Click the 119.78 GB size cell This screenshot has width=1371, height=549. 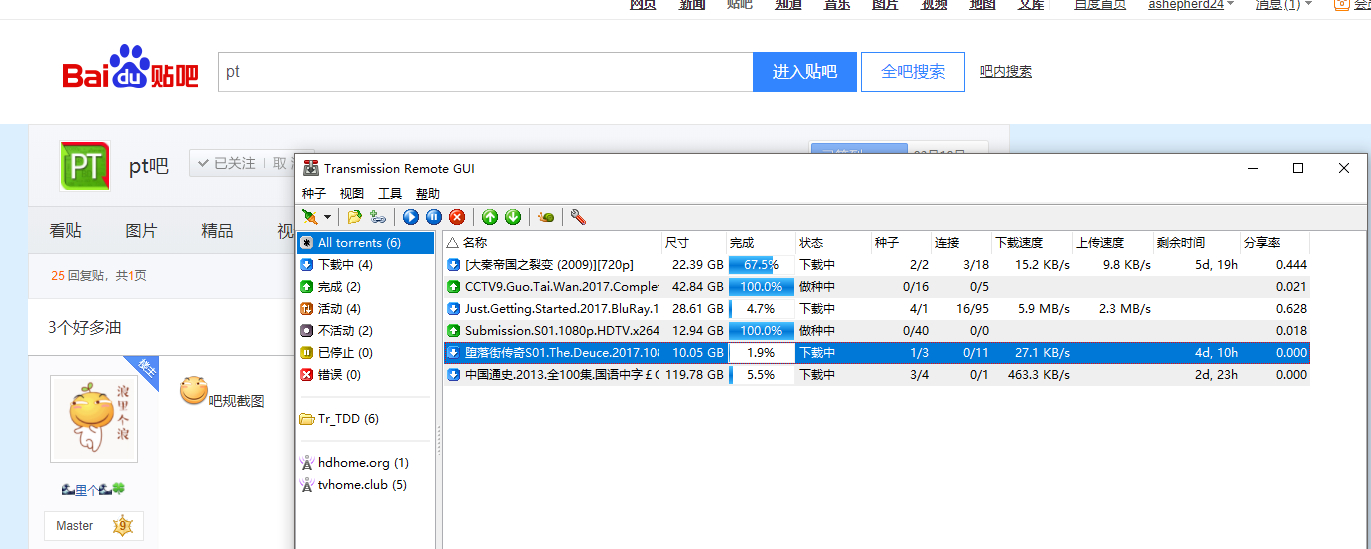point(694,374)
